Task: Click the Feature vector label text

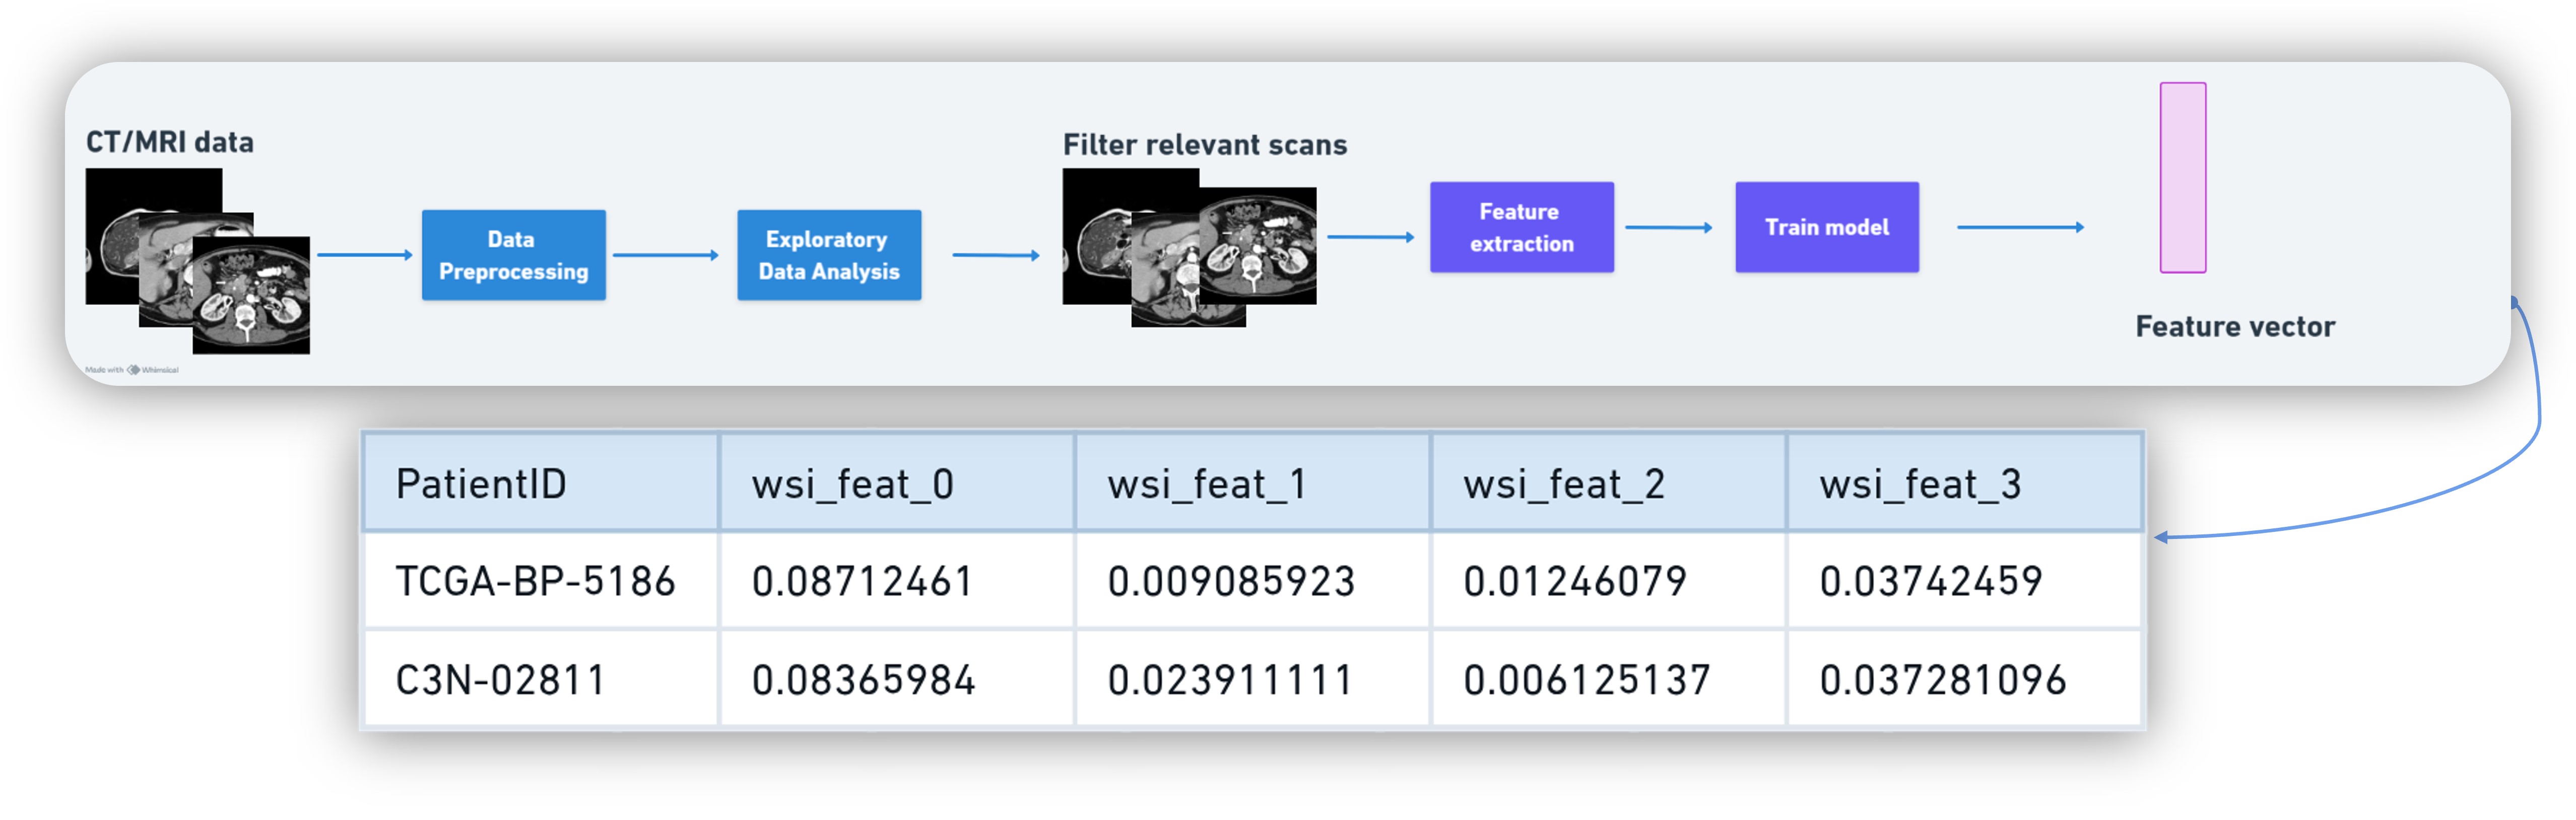Action: point(2234,327)
